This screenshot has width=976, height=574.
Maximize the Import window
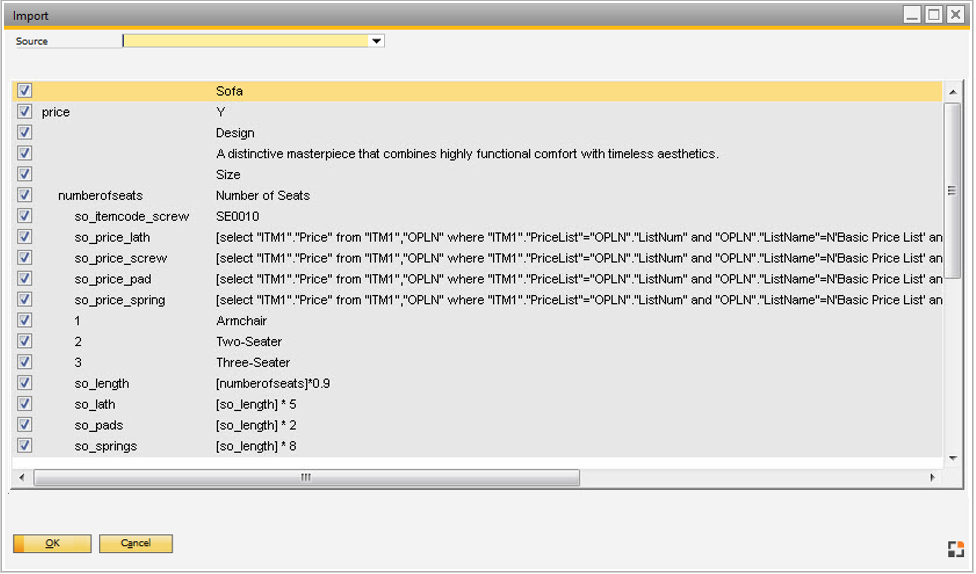(x=934, y=15)
